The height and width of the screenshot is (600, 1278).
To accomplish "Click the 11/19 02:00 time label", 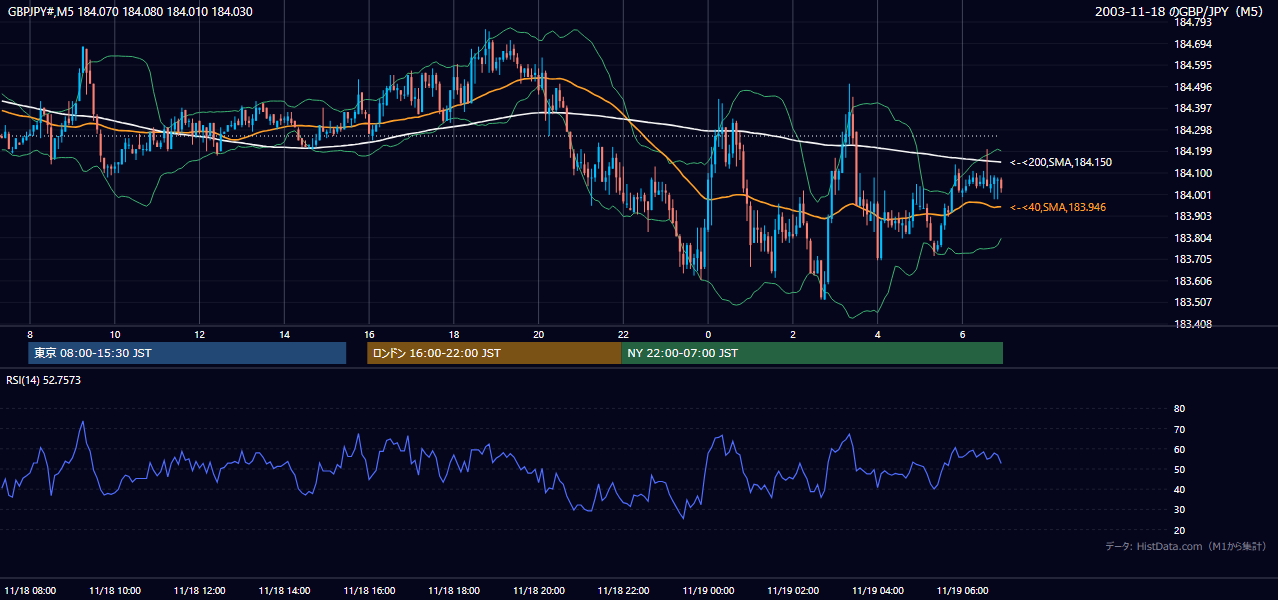I will (x=793, y=590).
